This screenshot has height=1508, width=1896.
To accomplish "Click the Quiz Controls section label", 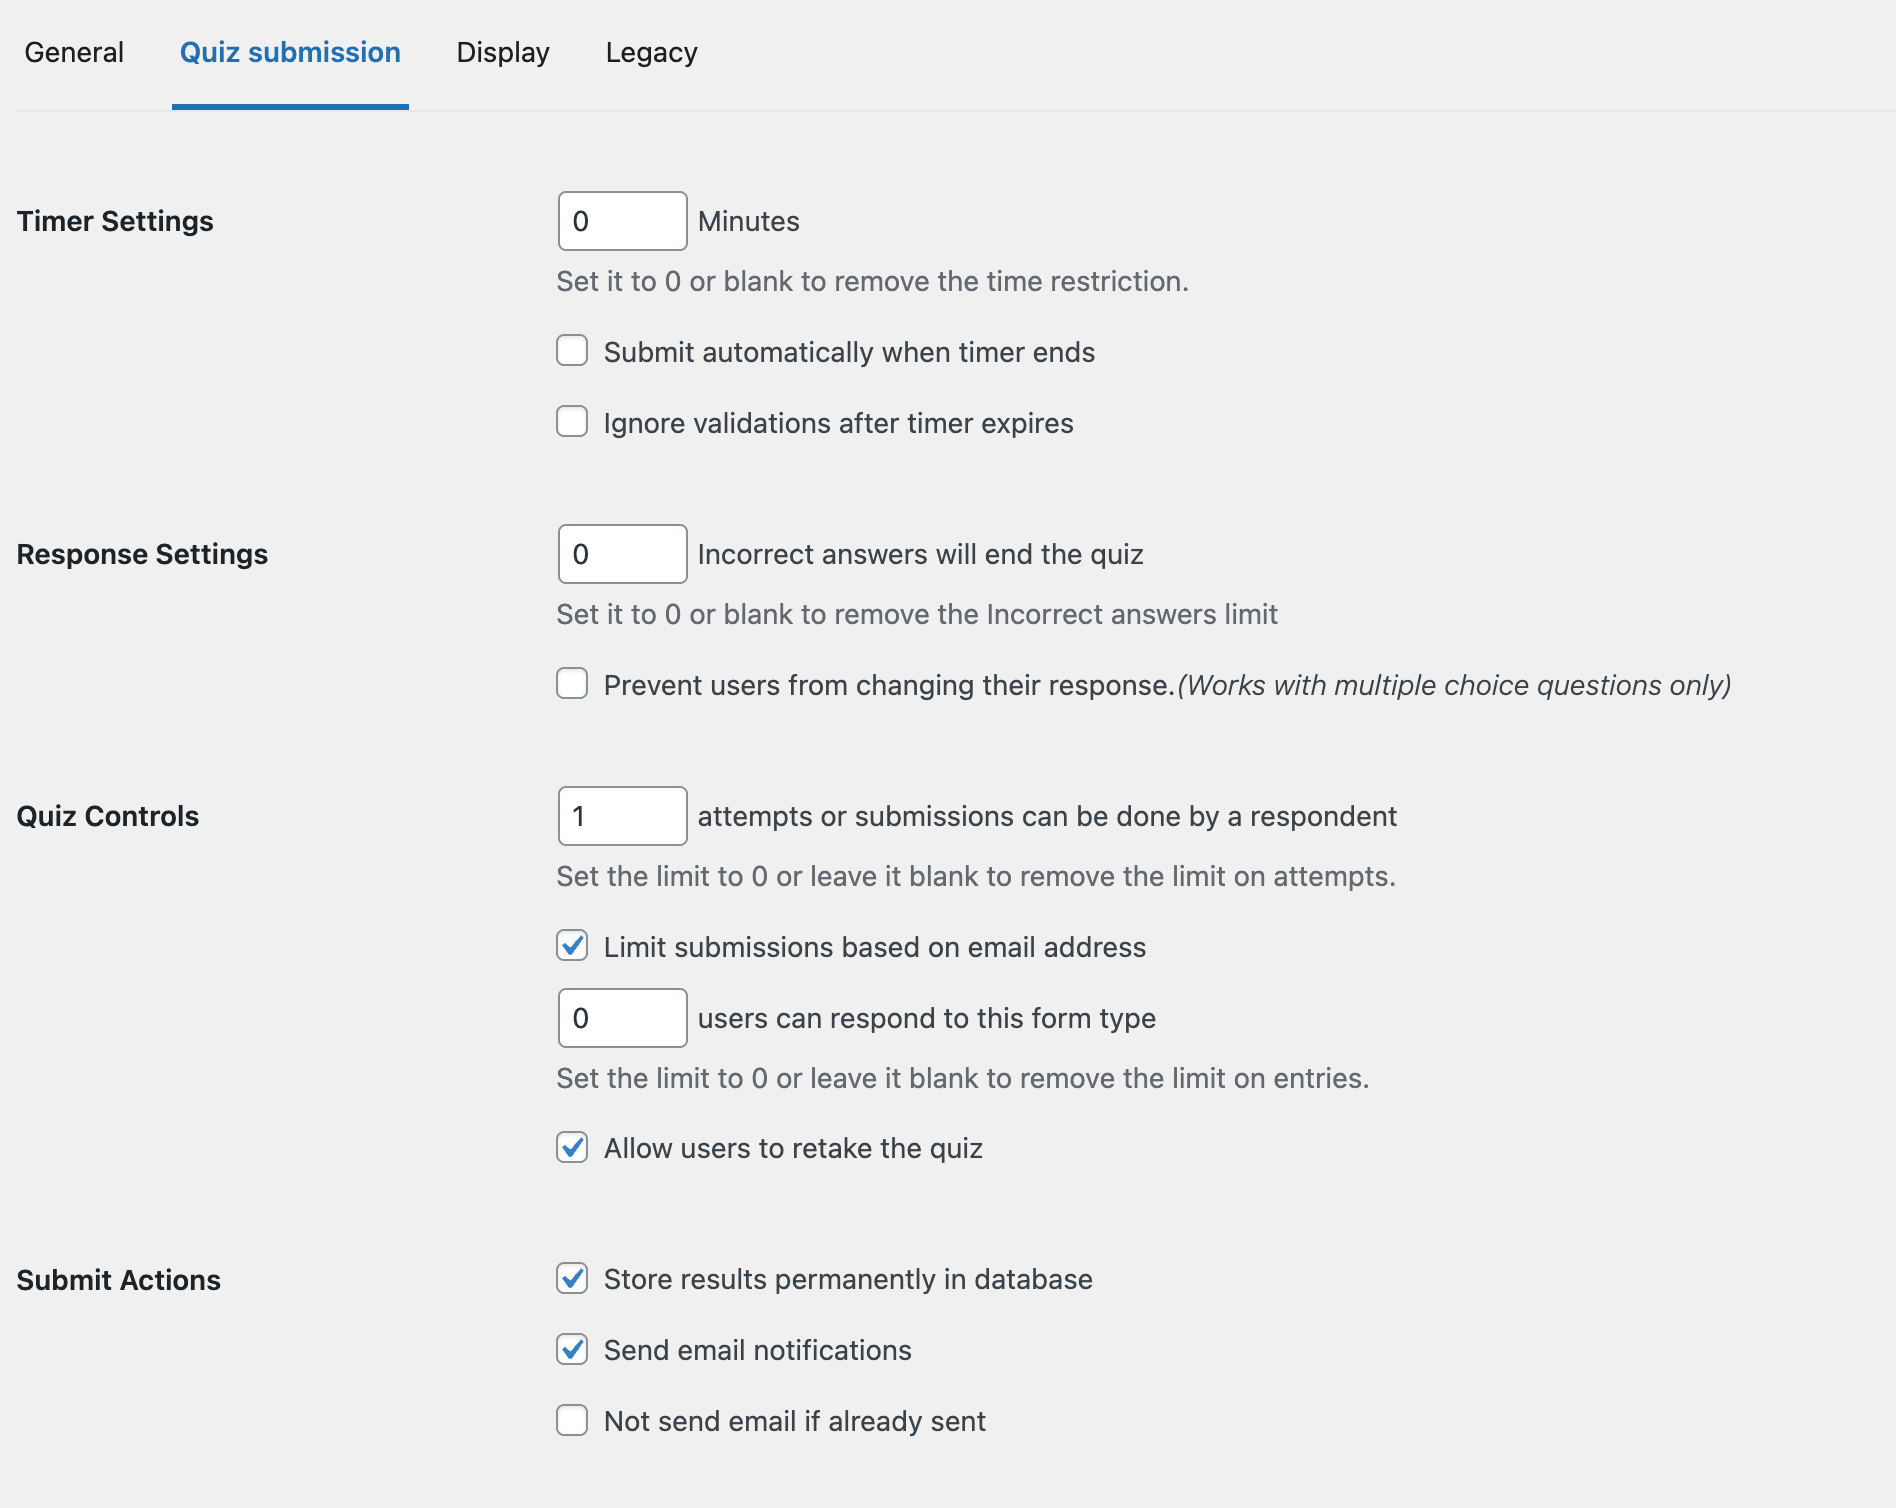I will (108, 816).
